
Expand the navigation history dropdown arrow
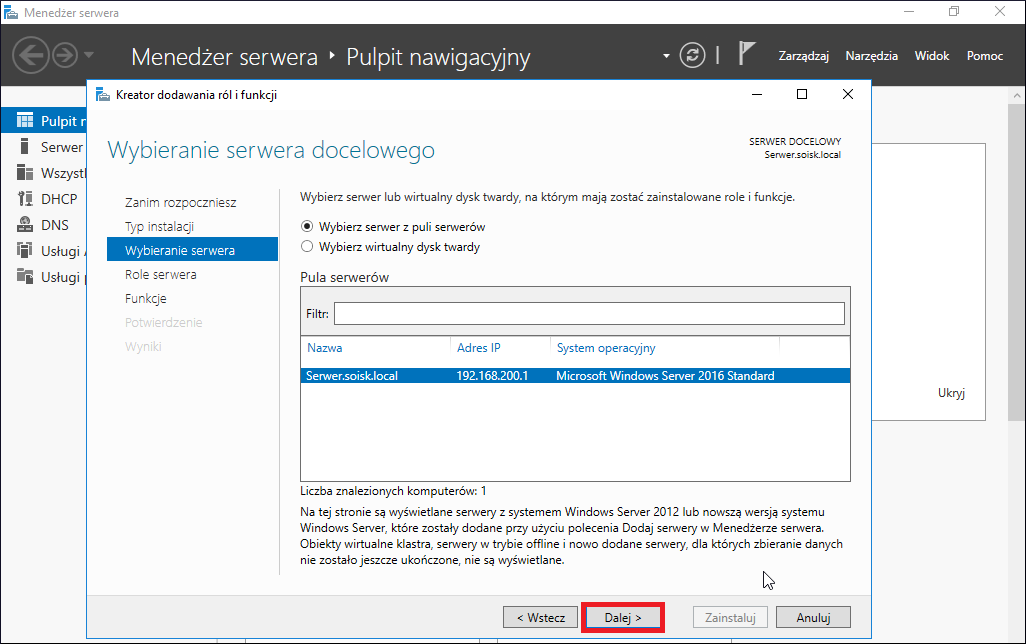(89, 56)
